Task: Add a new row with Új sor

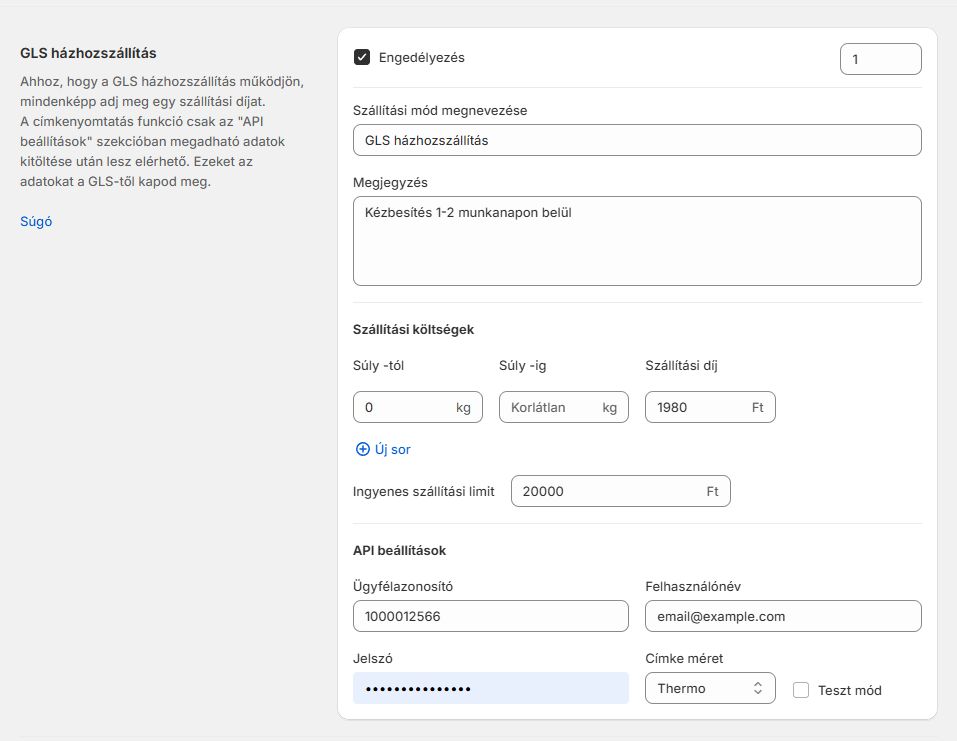Action: tap(392, 449)
